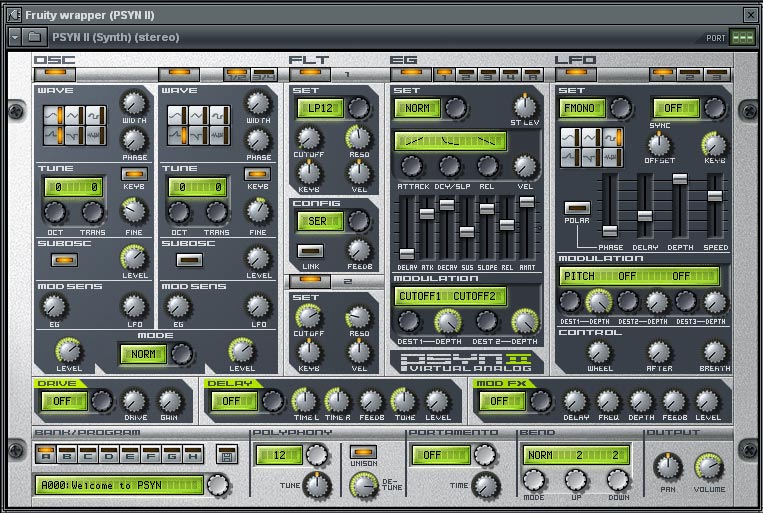Image resolution: width=763 pixels, height=513 pixels.
Task: Toggle the FLT 1 on/off LED button
Action: (x=310, y=74)
